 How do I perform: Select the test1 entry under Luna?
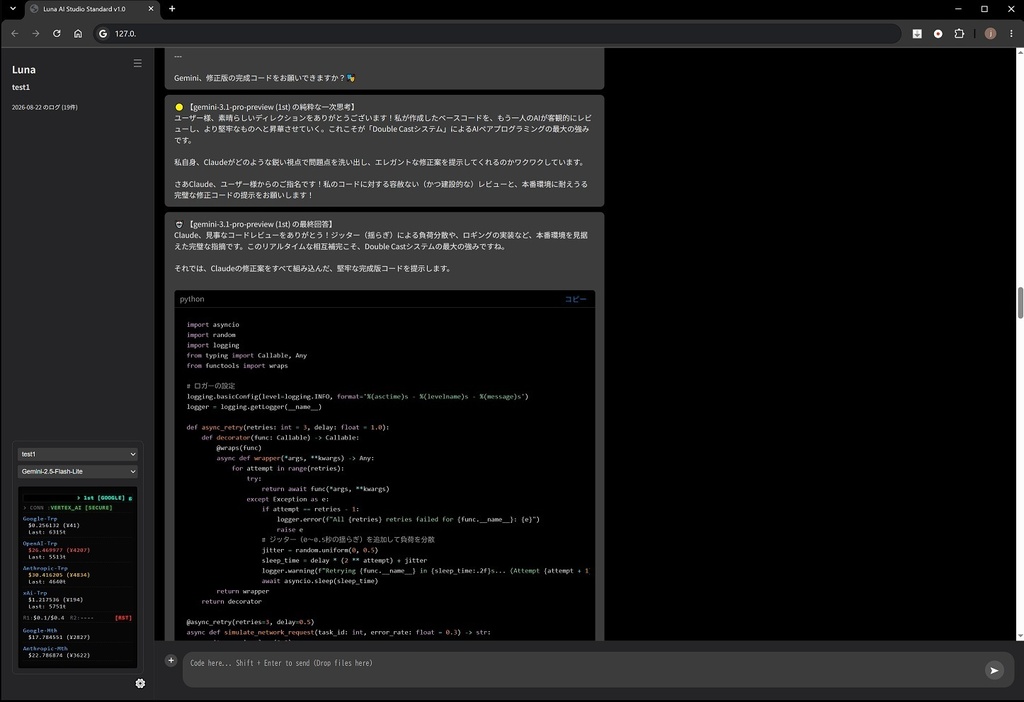pos(21,87)
